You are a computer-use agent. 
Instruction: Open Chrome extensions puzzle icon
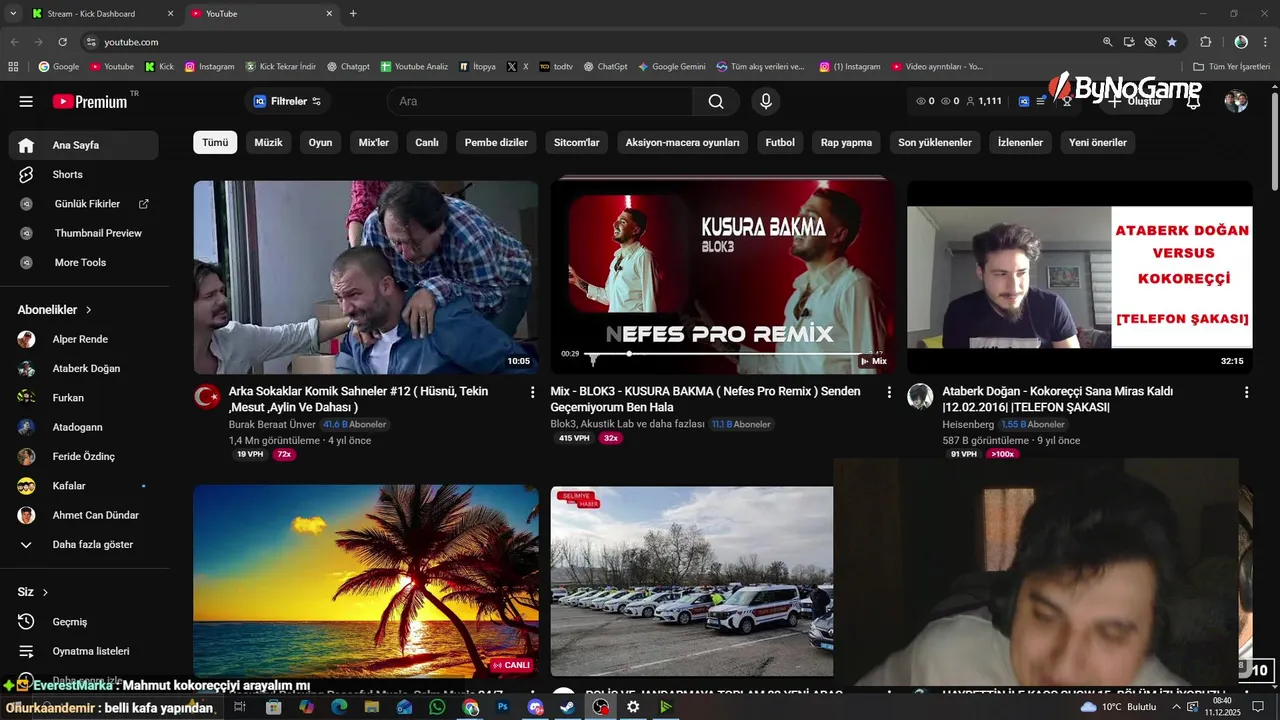[1205, 42]
